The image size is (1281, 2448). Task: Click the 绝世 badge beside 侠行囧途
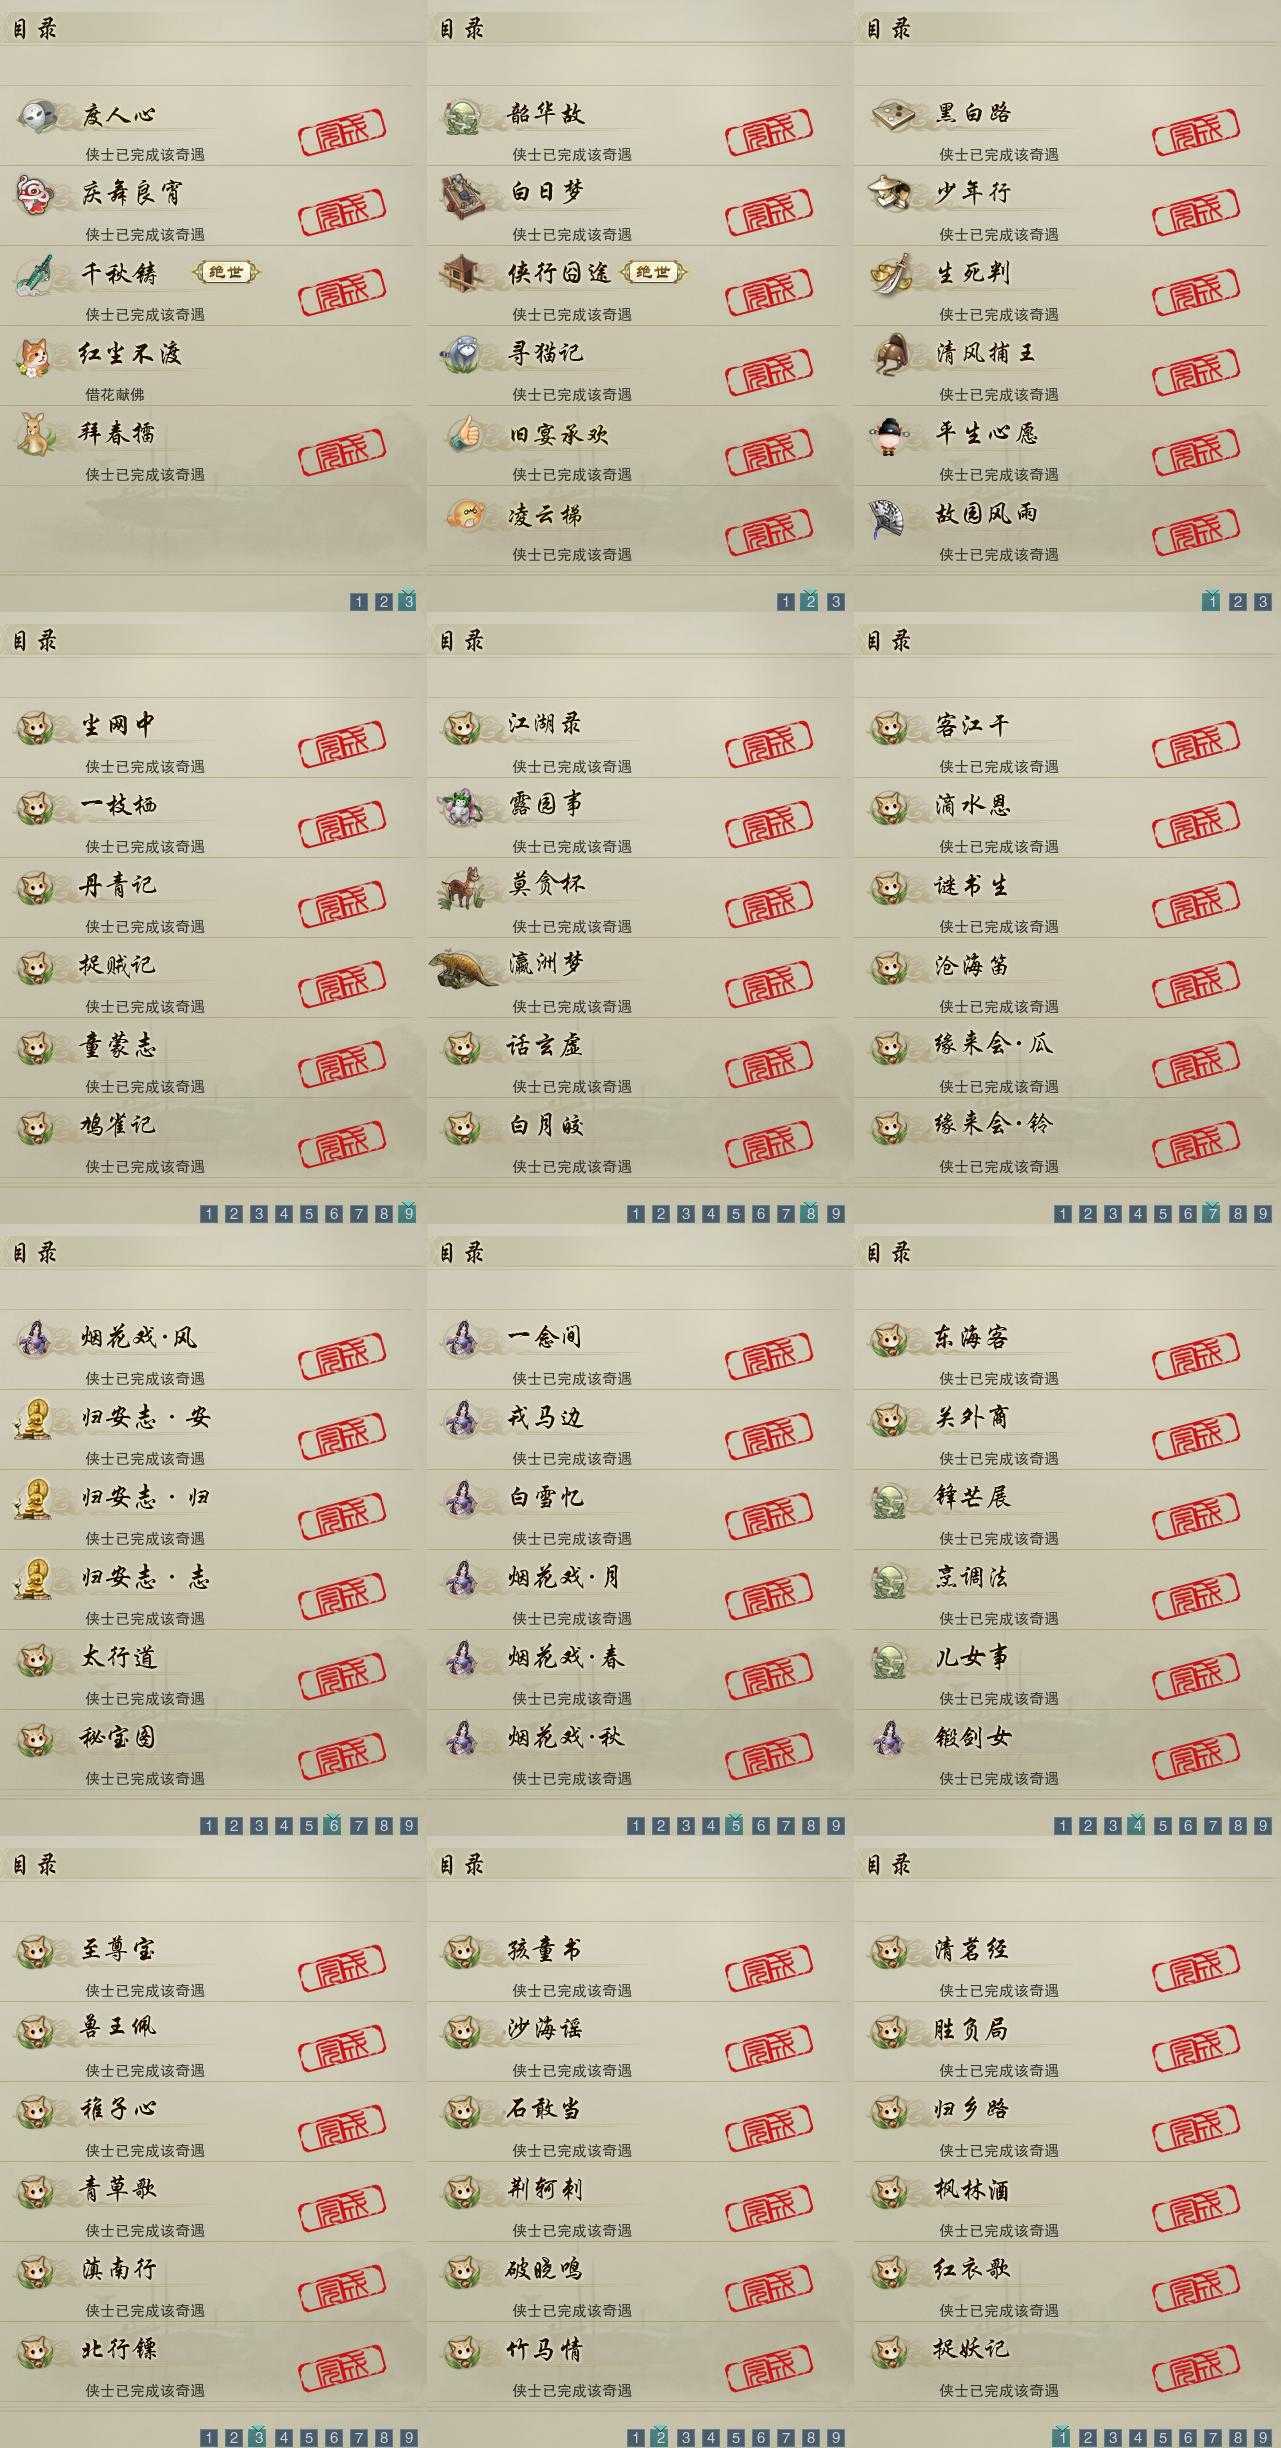tap(653, 272)
